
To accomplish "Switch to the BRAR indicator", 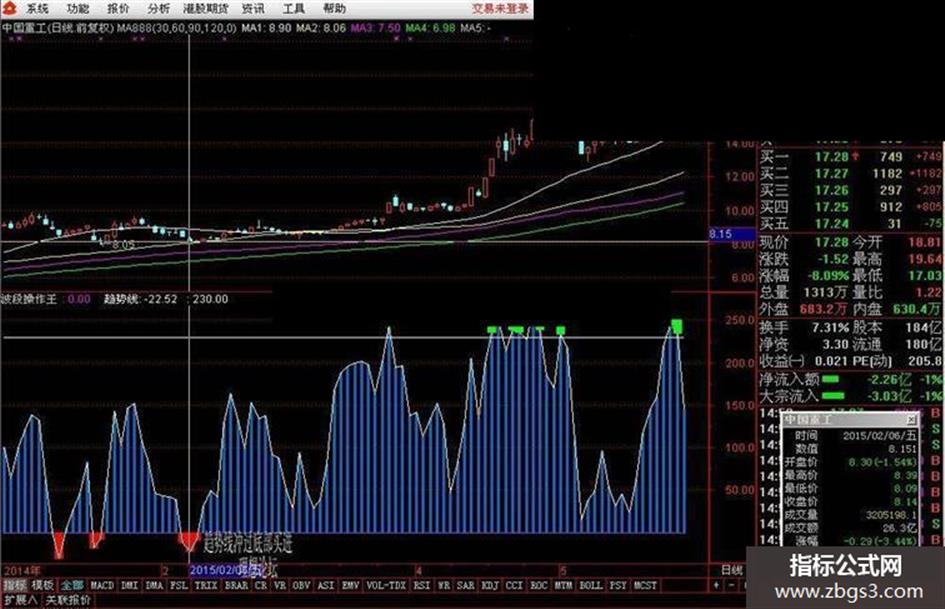I will coord(236,585).
